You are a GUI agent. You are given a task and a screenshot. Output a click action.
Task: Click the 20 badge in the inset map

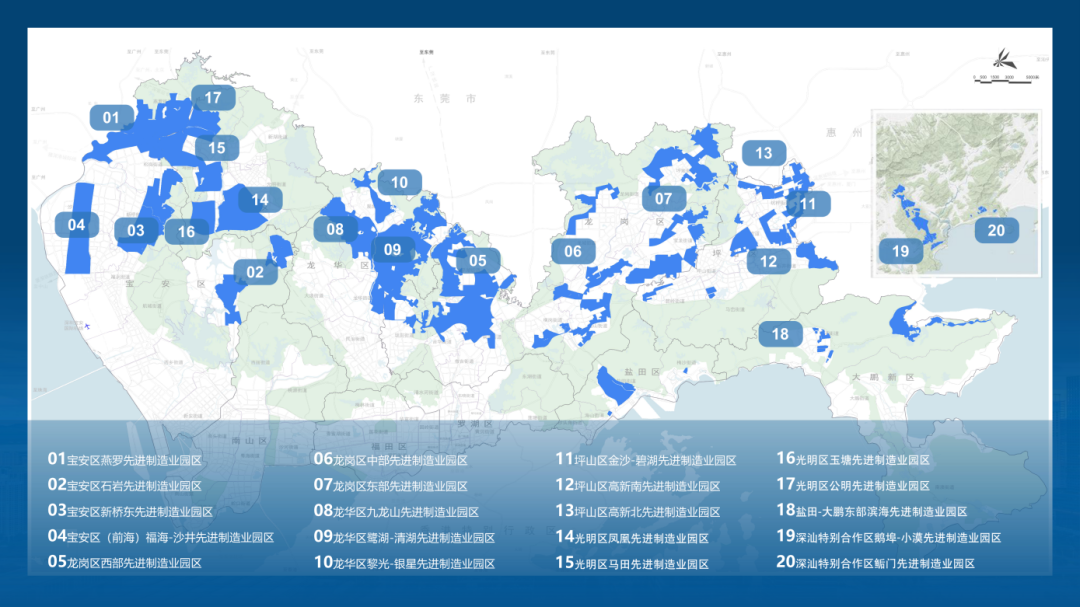(996, 231)
